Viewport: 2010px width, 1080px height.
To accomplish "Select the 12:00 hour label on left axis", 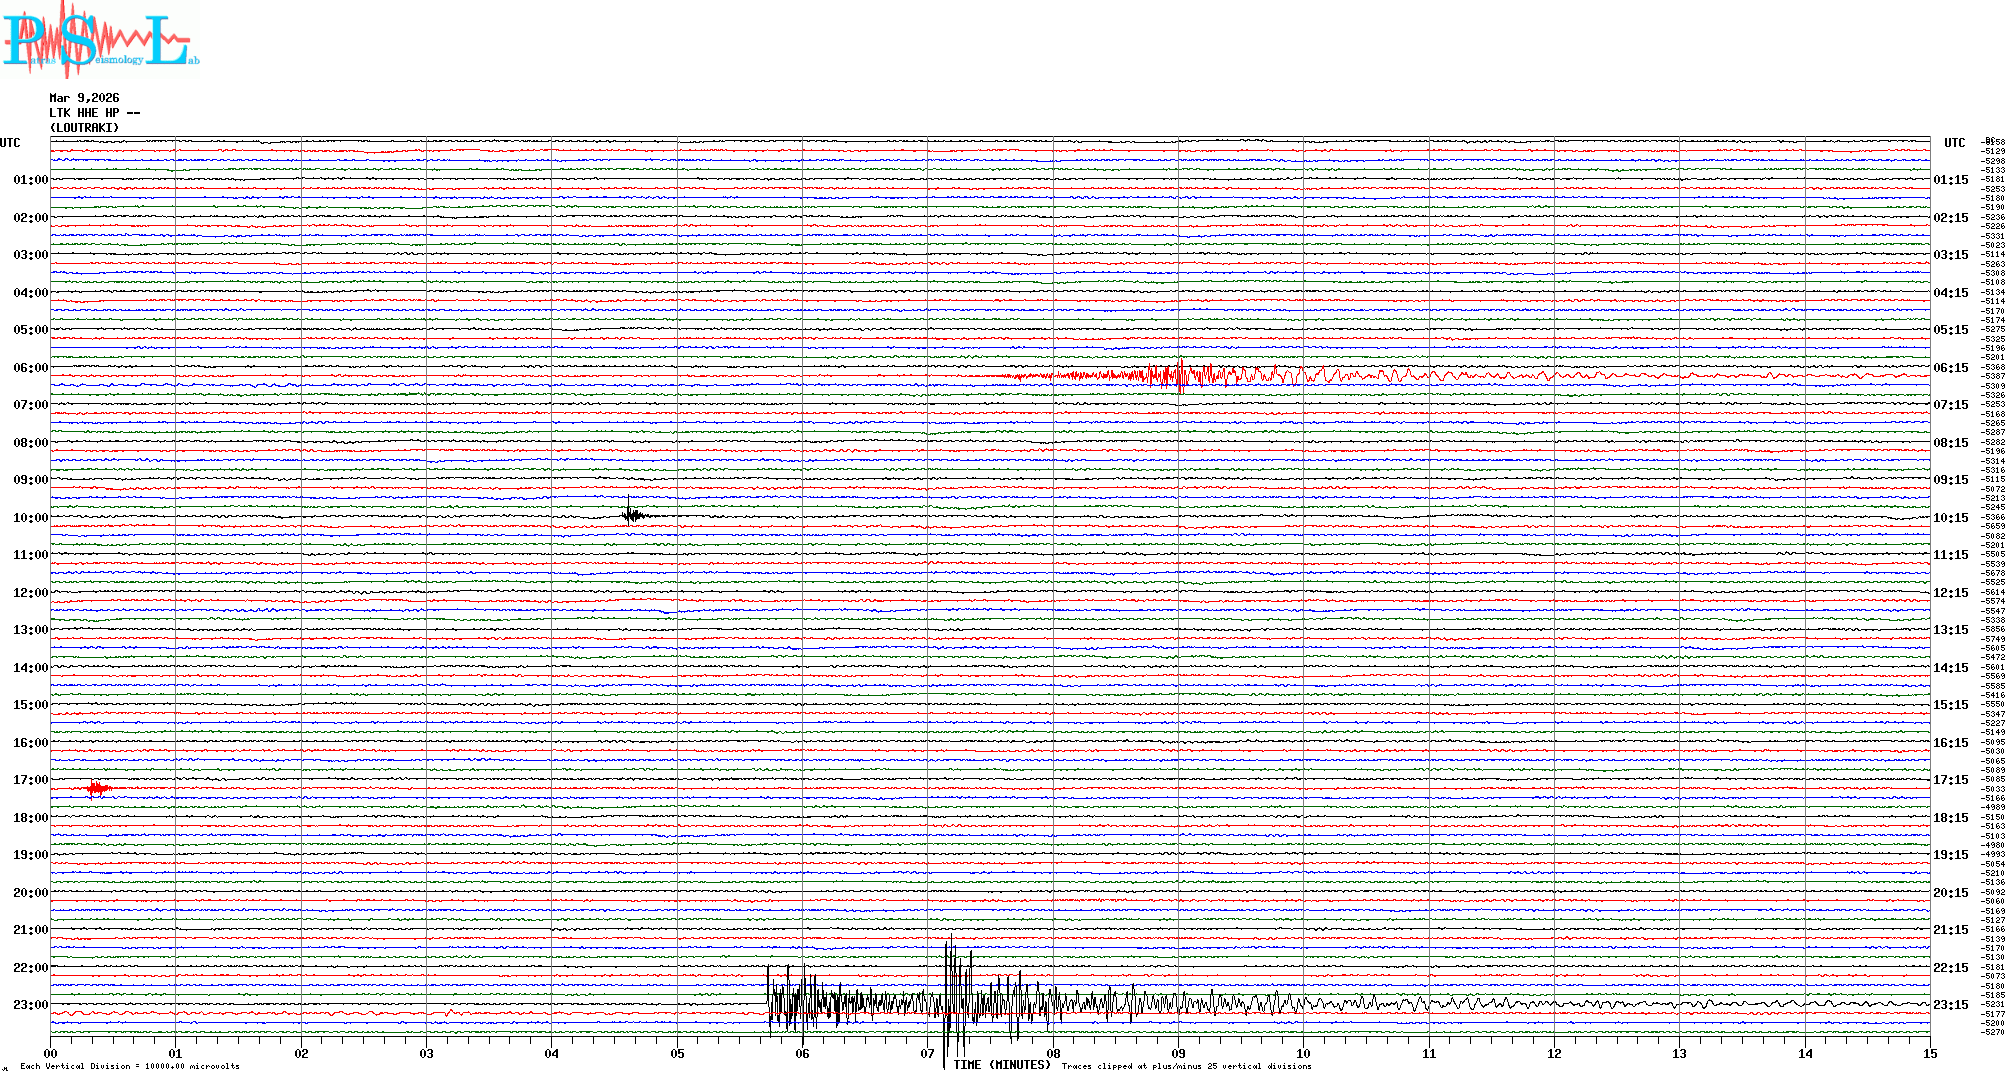I will tap(30, 593).
